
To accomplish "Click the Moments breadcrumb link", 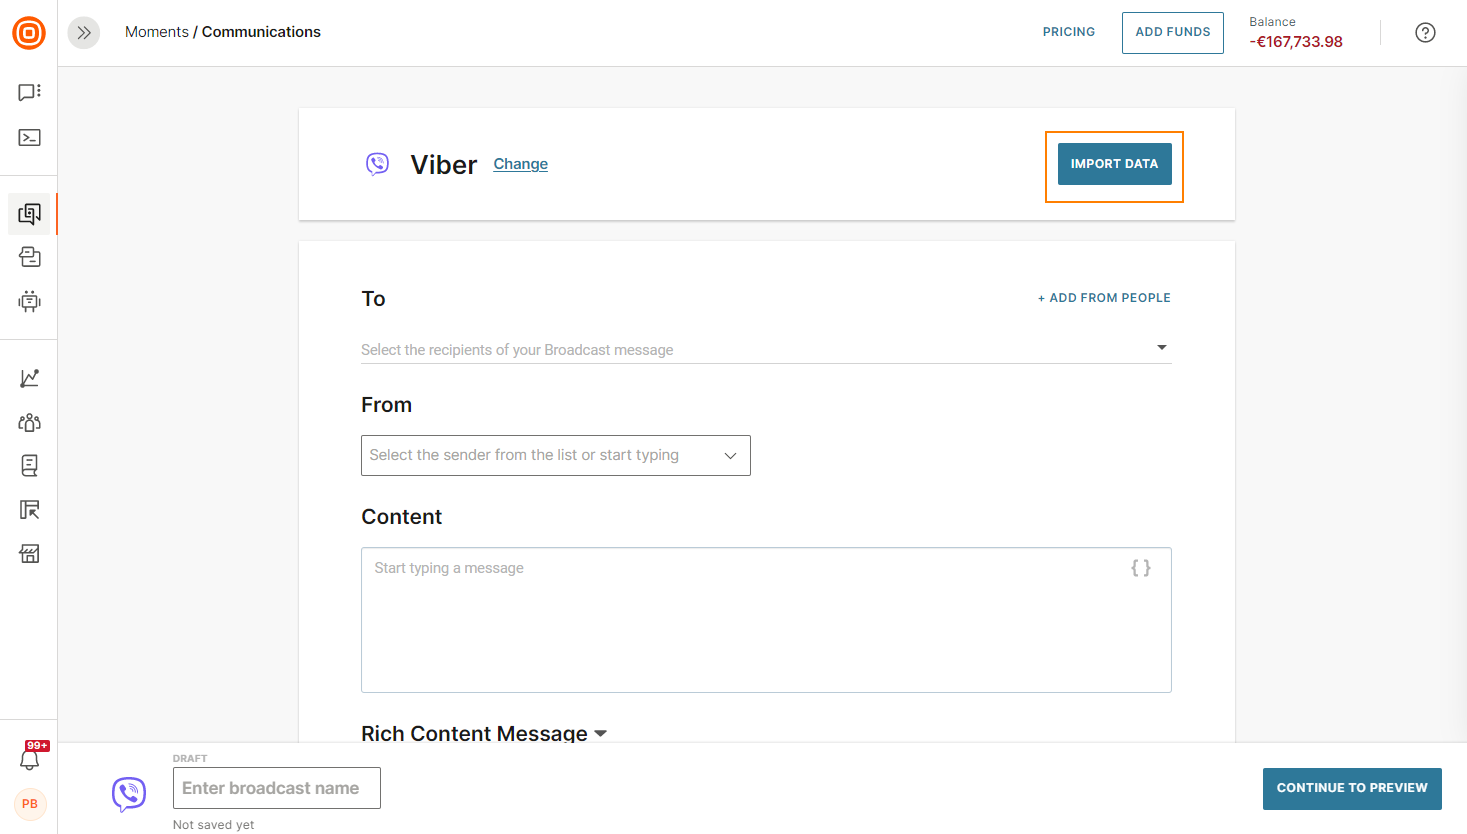I will point(156,32).
